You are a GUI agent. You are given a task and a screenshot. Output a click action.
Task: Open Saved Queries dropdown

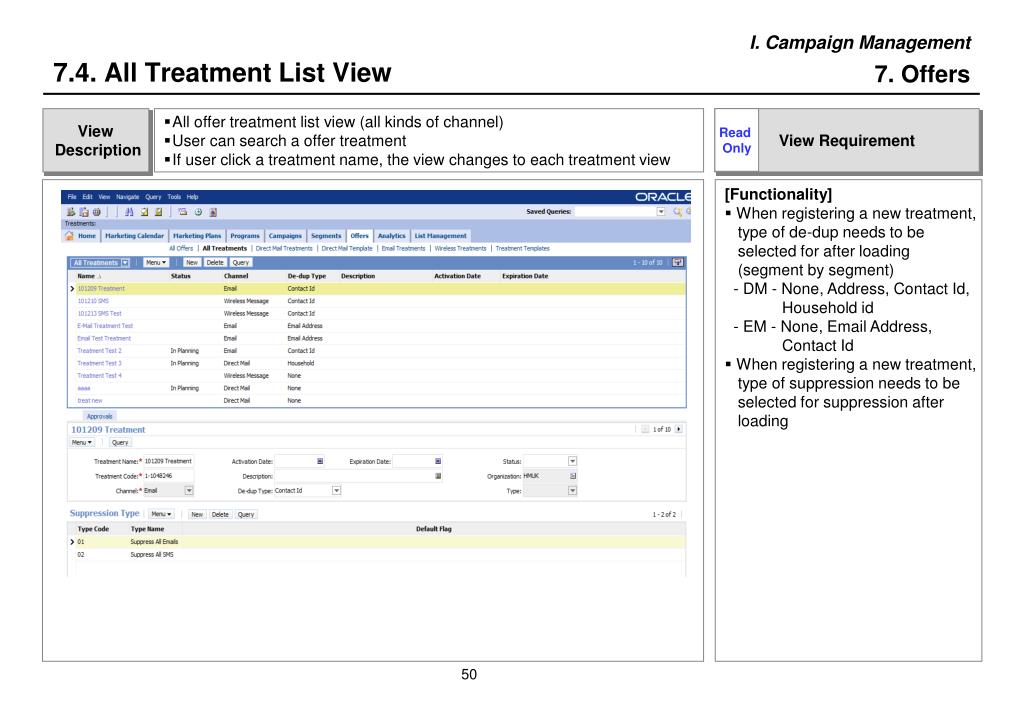661,211
